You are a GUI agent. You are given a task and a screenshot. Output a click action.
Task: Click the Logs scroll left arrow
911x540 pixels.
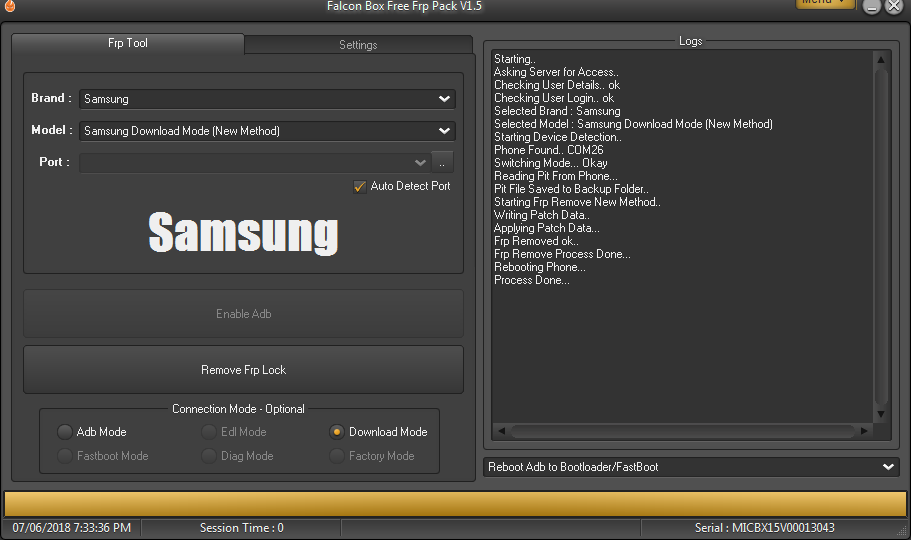pyautogui.click(x=501, y=431)
